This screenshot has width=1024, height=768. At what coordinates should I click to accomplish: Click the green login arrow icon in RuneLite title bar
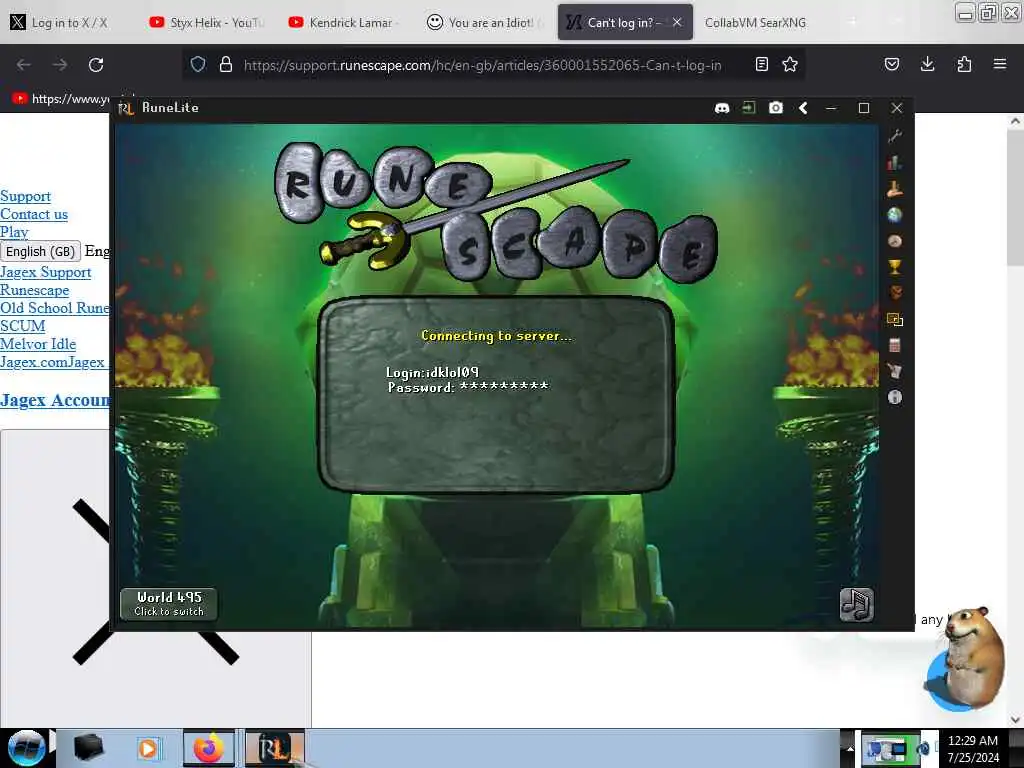(748, 108)
